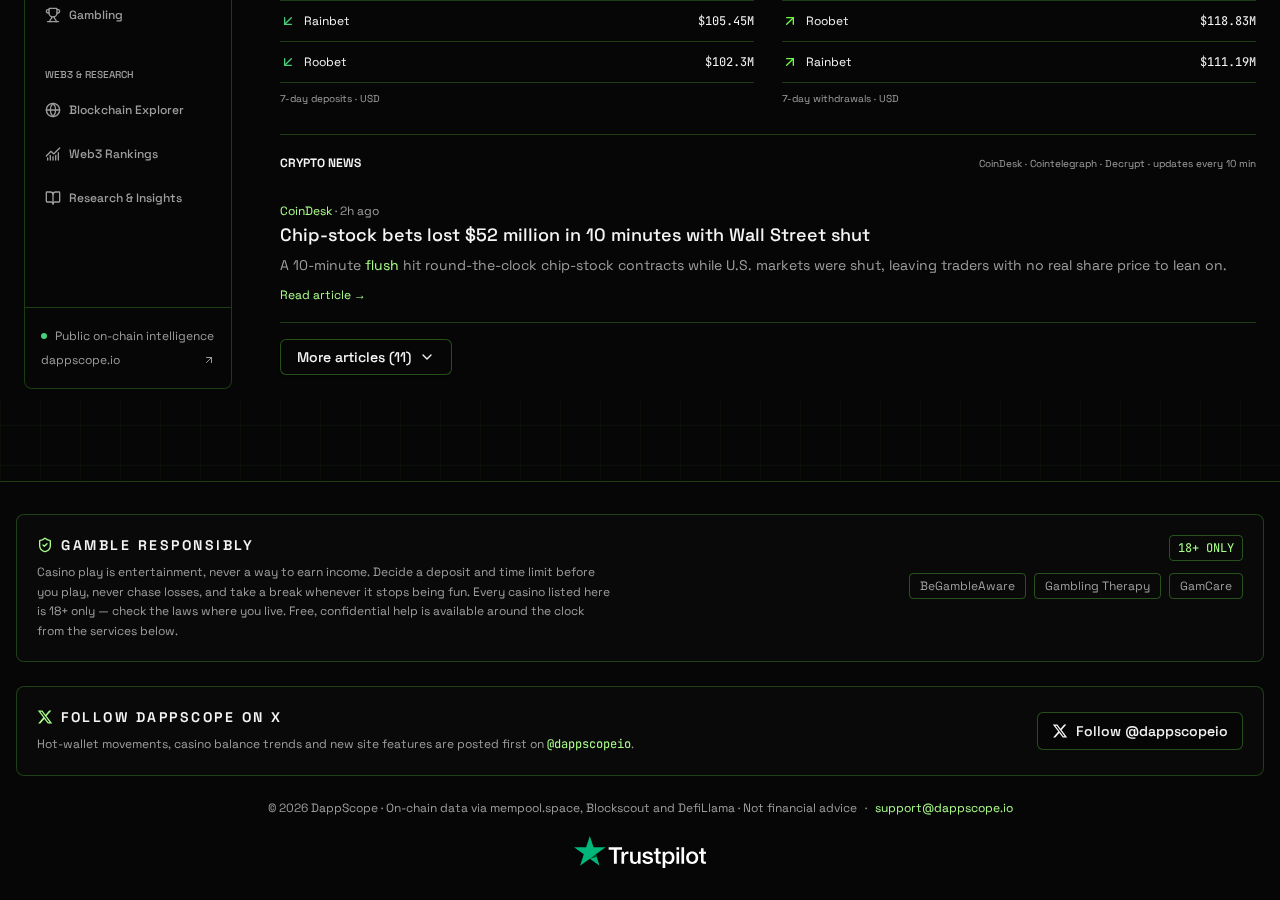
Task: Click the Blockchain Explorer globe icon
Action: coord(53,110)
